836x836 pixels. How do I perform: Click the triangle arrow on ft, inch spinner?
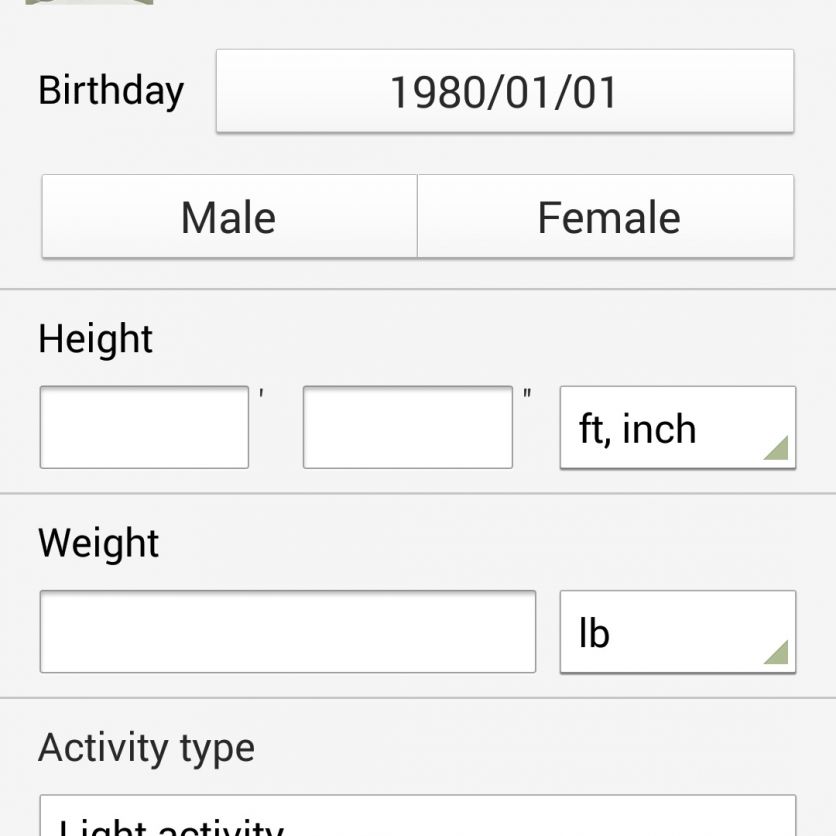[776, 447]
